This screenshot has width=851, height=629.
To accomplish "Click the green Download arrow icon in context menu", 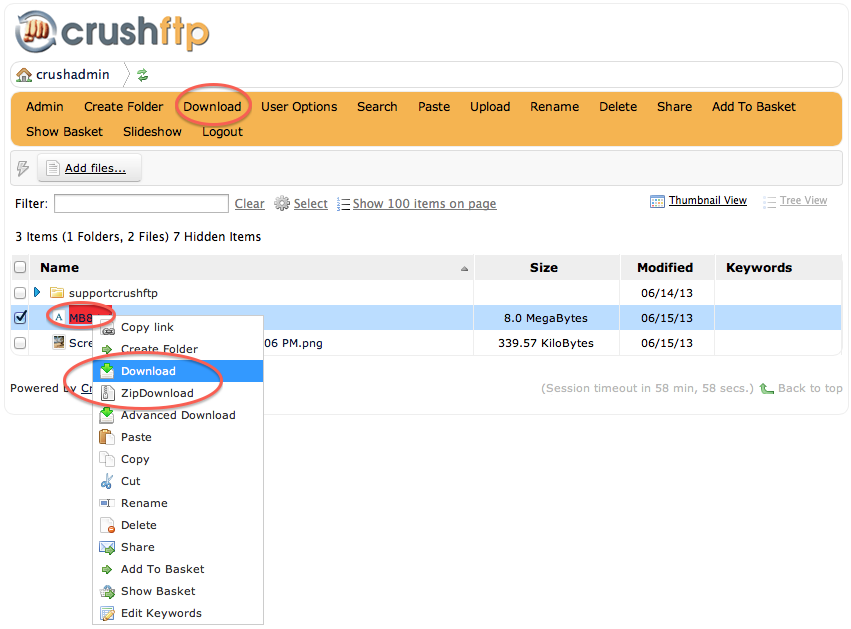I will pyautogui.click(x=107, y=371).
